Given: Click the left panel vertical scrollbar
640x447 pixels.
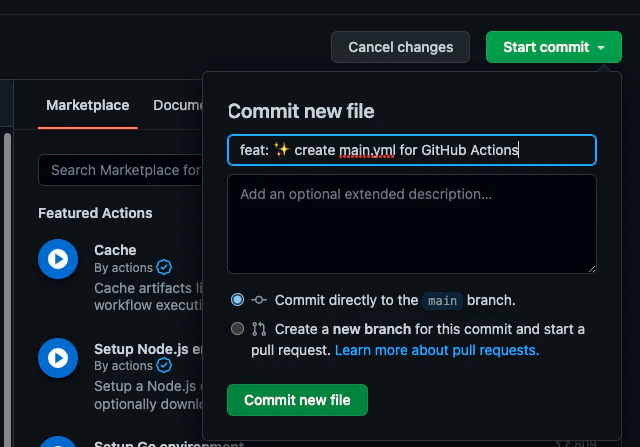Looking at the screenshot, I should [7, 290].
